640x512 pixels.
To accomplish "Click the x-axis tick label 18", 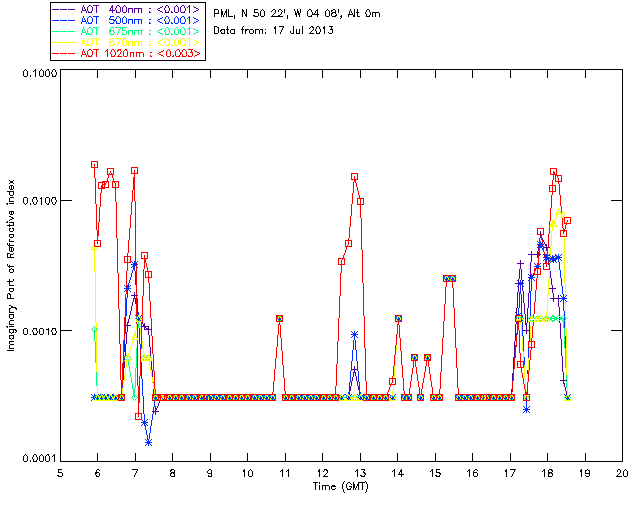I will tap(547, 473).
